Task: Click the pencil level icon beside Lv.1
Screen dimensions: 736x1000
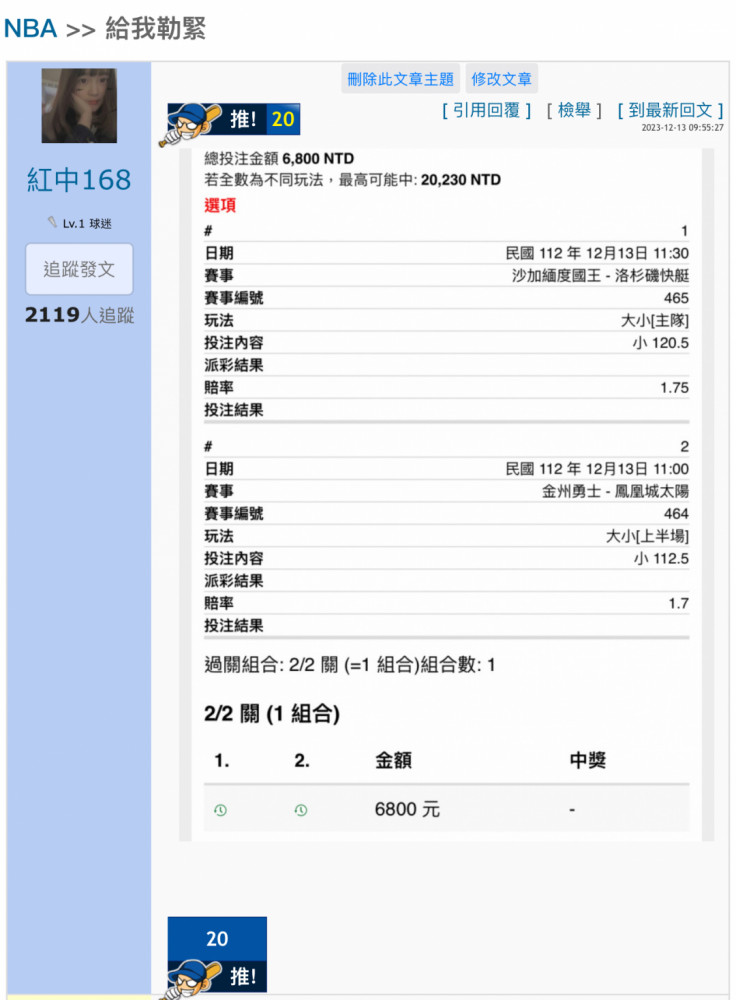Action: [x=52, y=223]
